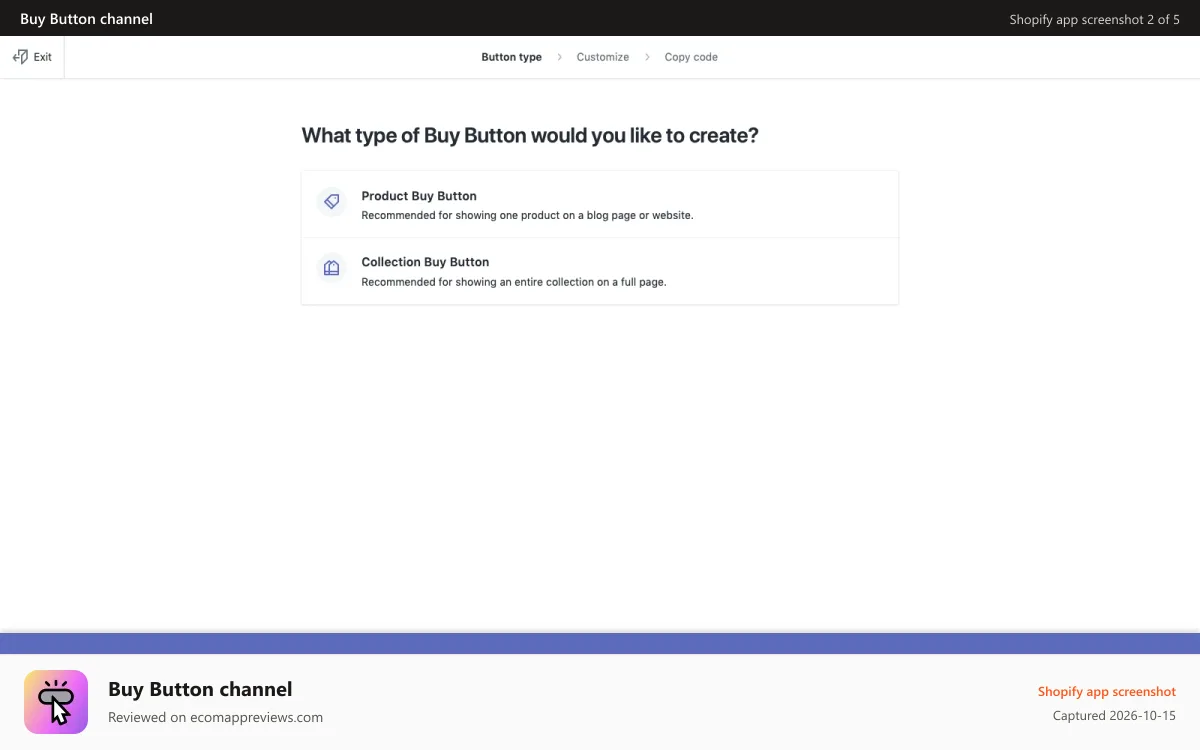Viewport: 1200px width, 750px height.
Task: Choose the Product Buy Button title
Action: tap(419, 196)
